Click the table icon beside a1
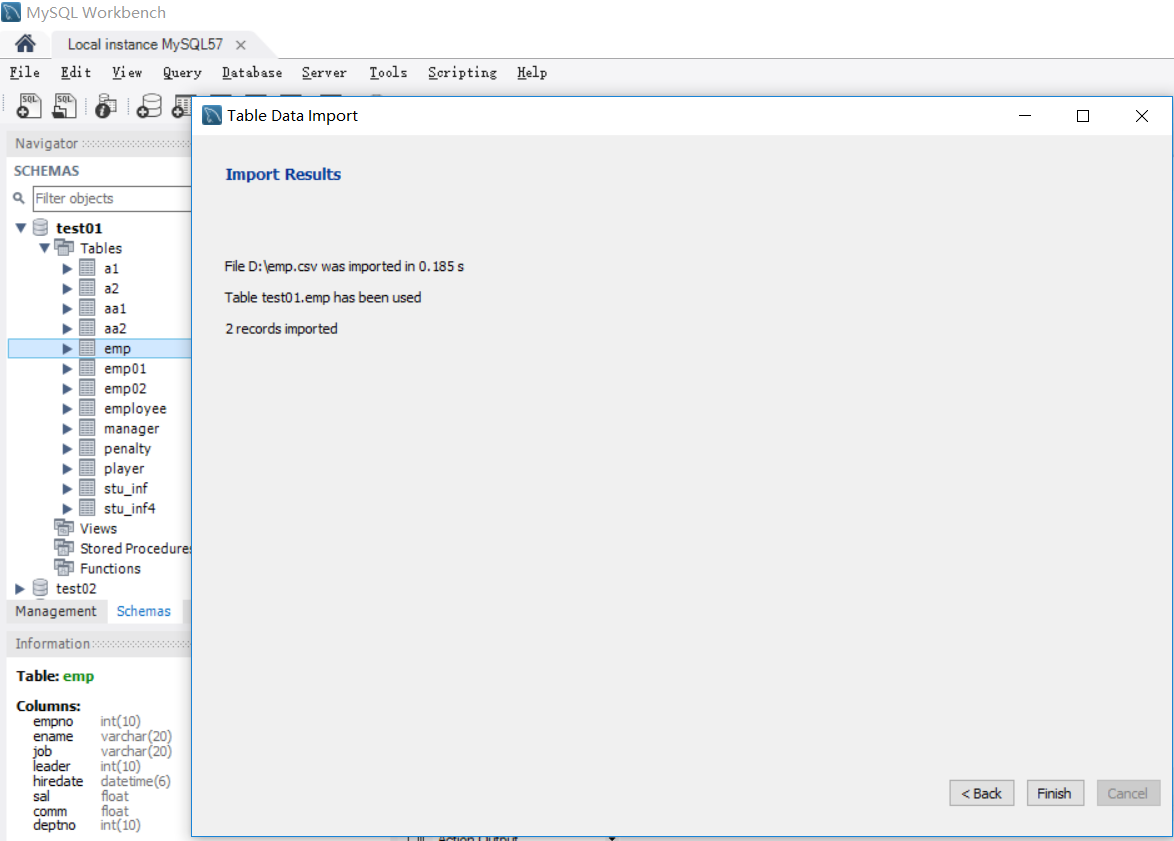 click(x=87, y=268)
